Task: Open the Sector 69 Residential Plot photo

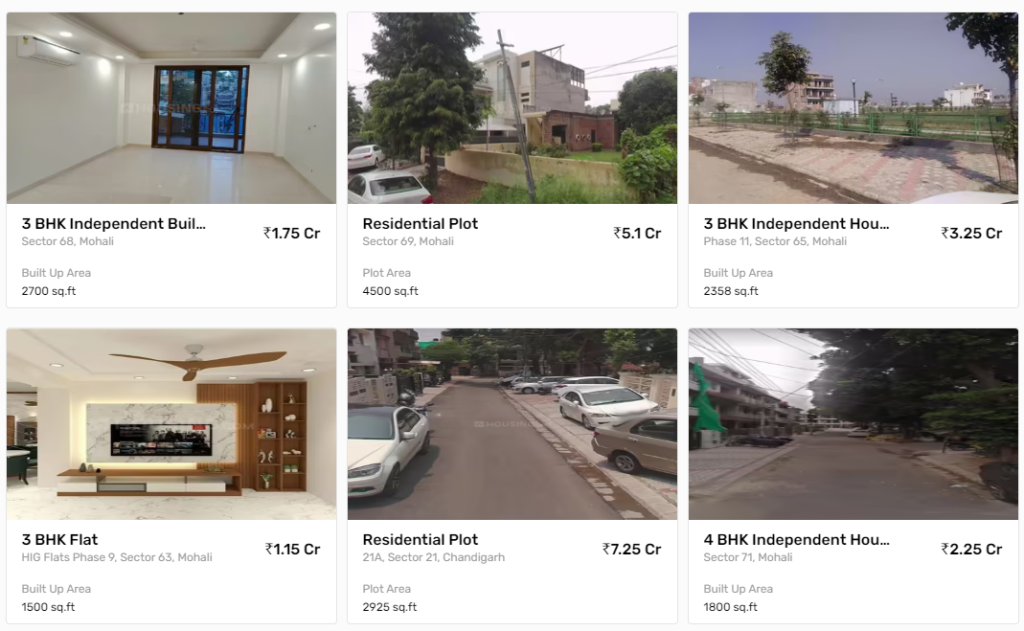Action: tap(512, 108)
